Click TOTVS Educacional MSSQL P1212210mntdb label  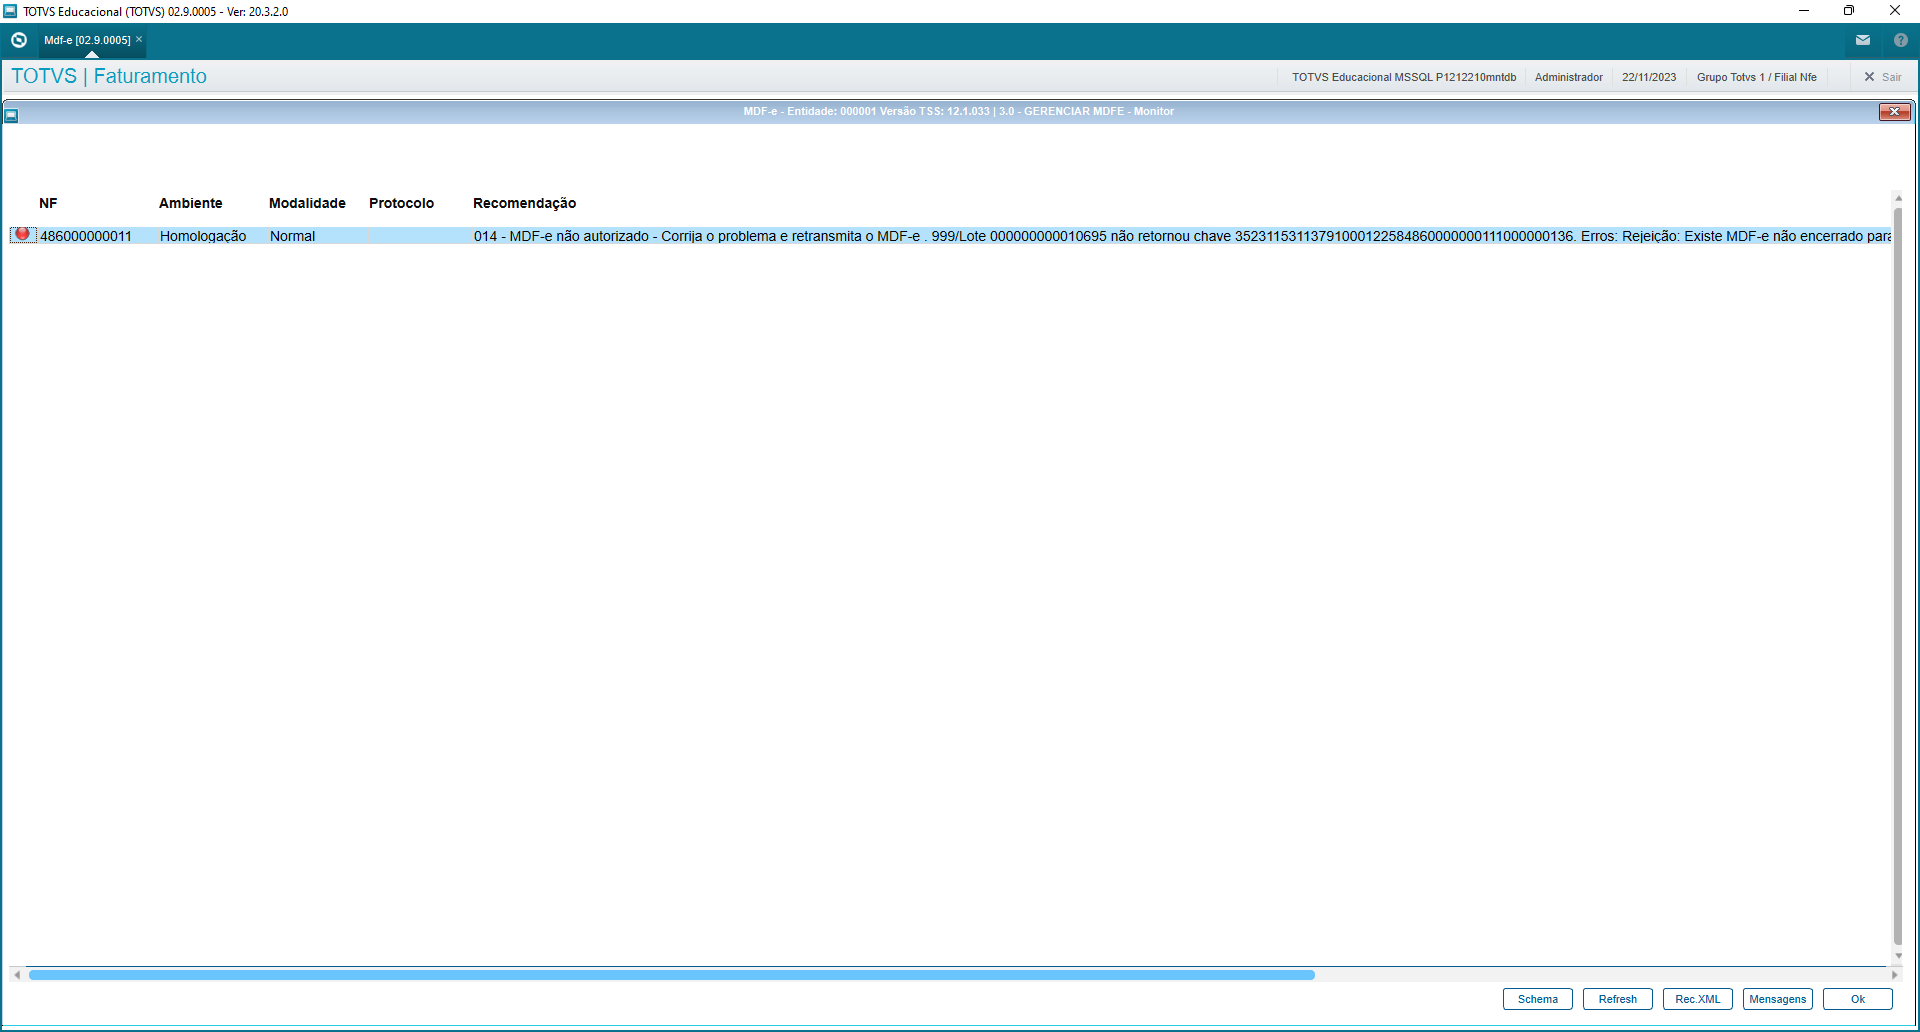(x=1404, y=77)
